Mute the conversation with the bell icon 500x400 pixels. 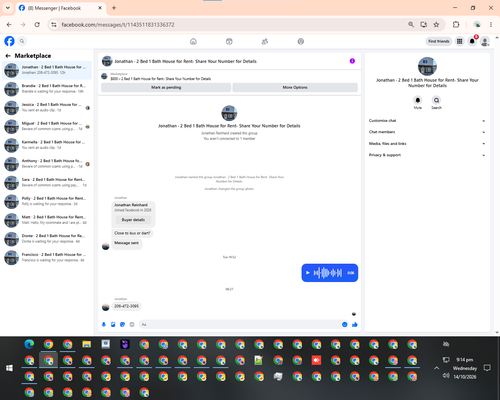[418, 100]
